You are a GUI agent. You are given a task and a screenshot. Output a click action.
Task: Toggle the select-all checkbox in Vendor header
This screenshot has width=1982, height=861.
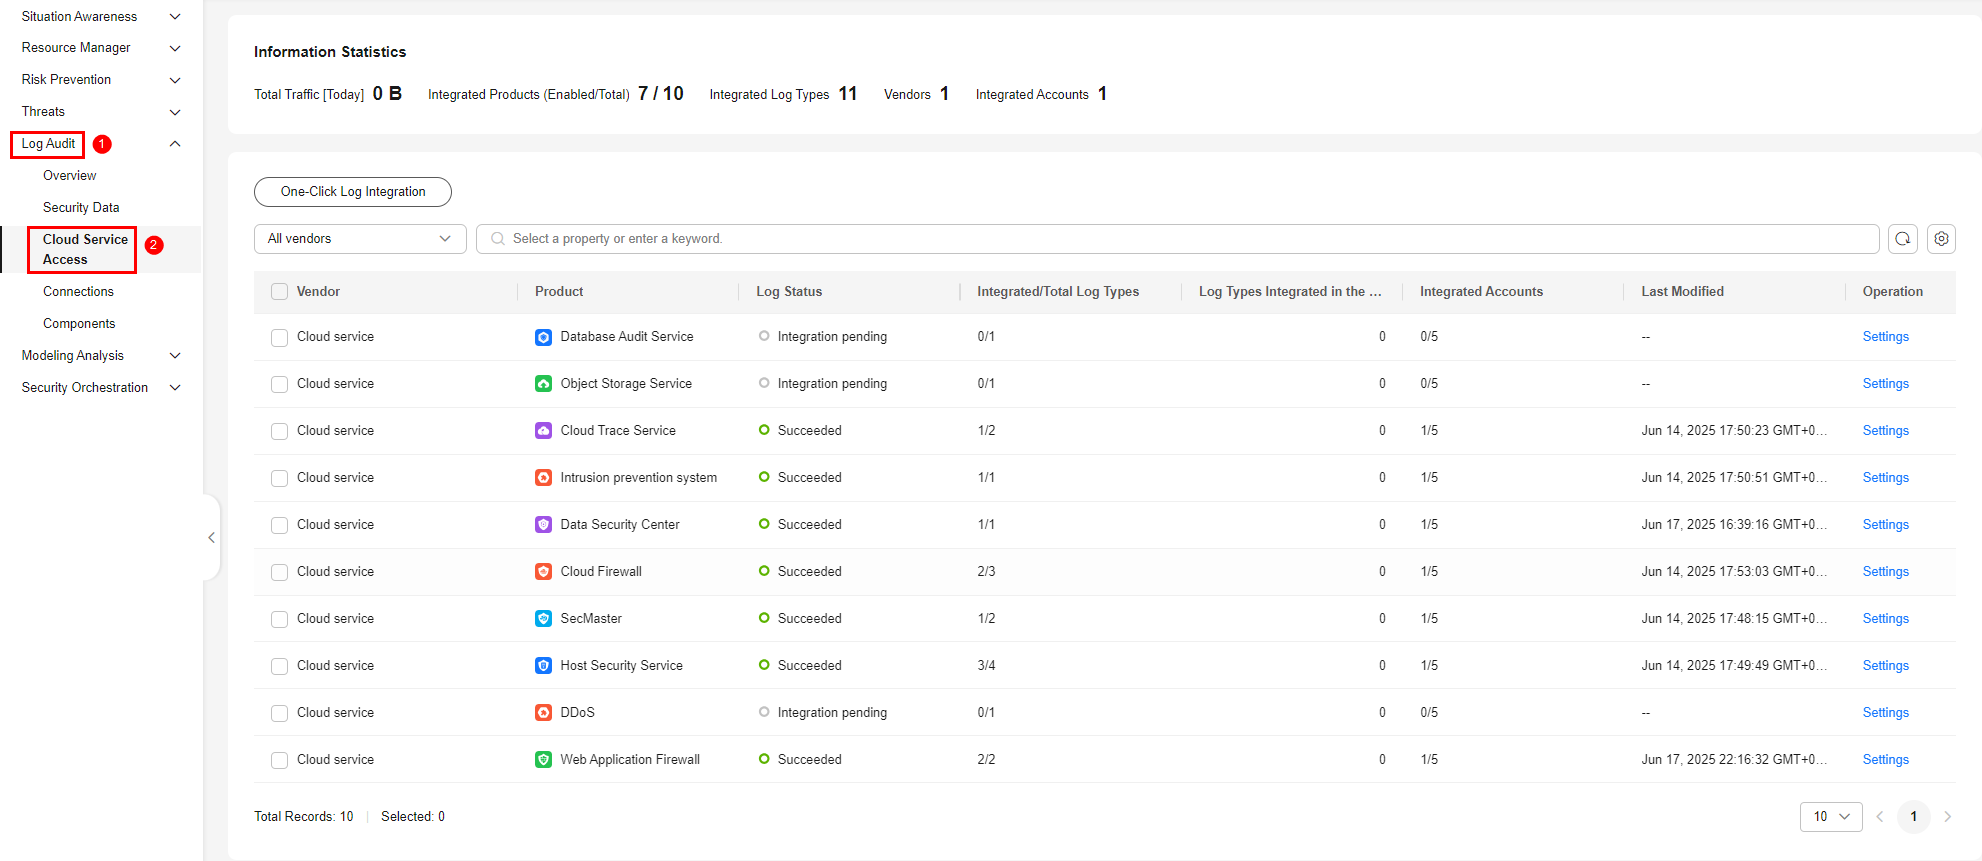(x=280, y=292)
